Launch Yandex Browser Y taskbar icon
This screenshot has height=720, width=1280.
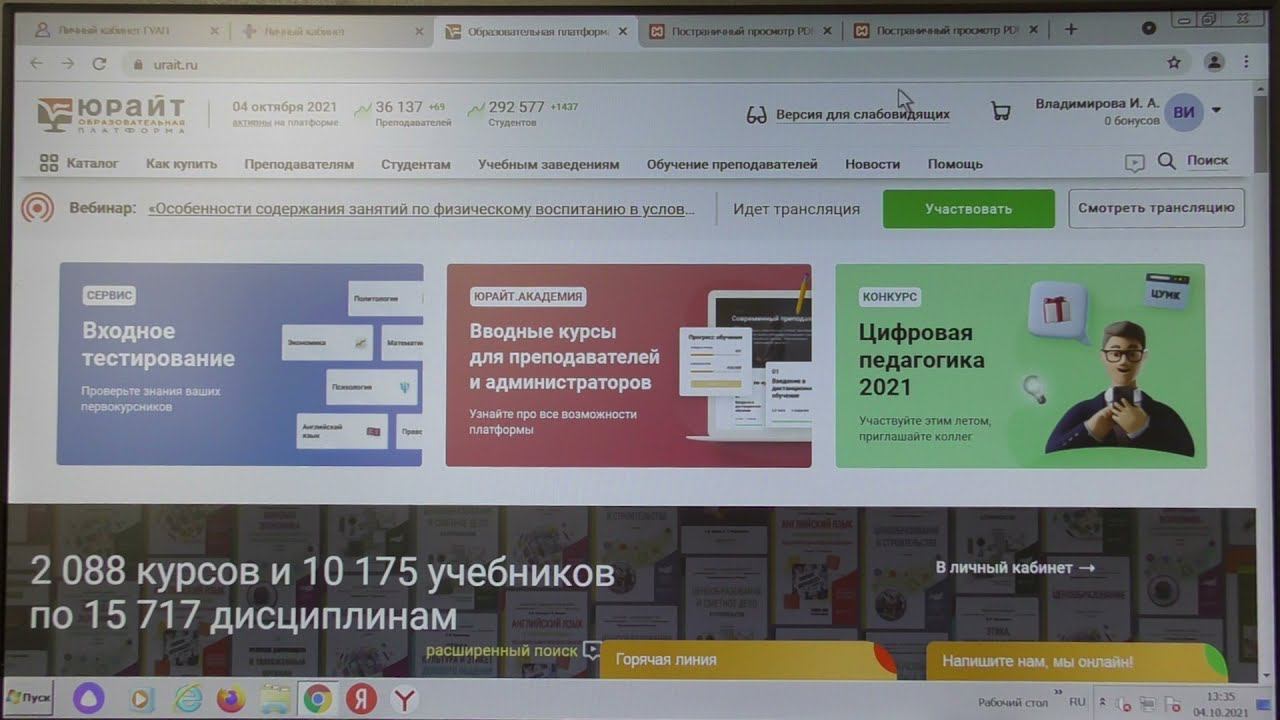[x=404, y=699]
